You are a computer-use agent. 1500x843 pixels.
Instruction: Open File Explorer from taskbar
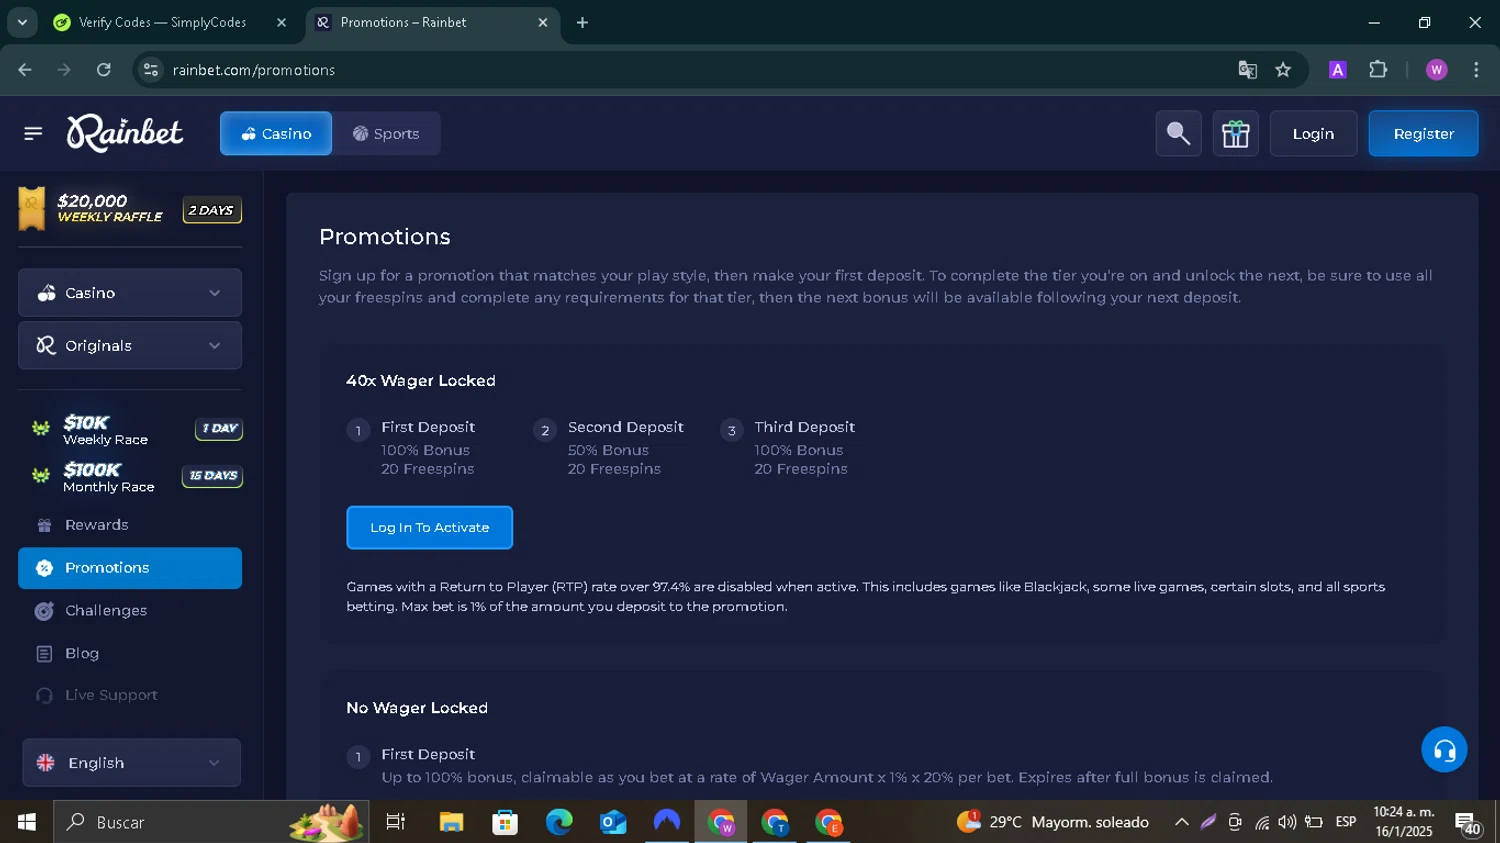[x=451, y=822]
